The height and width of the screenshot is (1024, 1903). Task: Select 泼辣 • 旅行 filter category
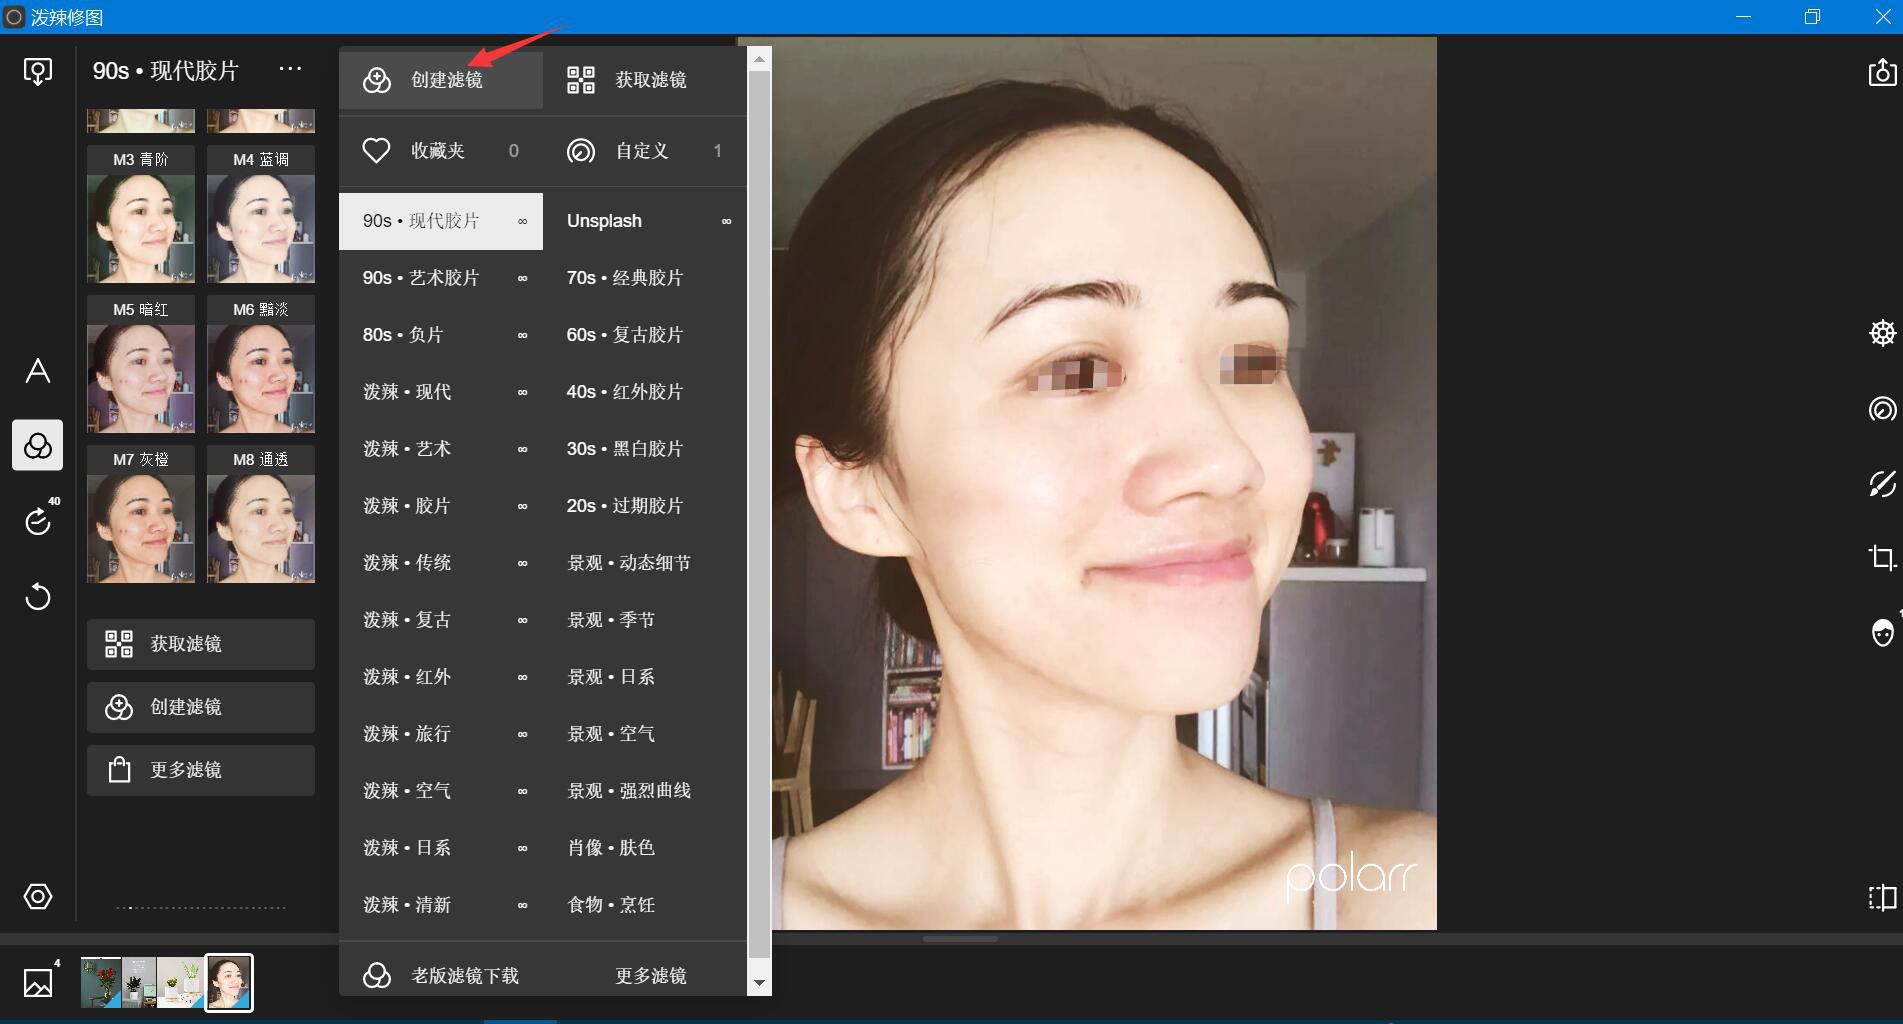(441, 734)
